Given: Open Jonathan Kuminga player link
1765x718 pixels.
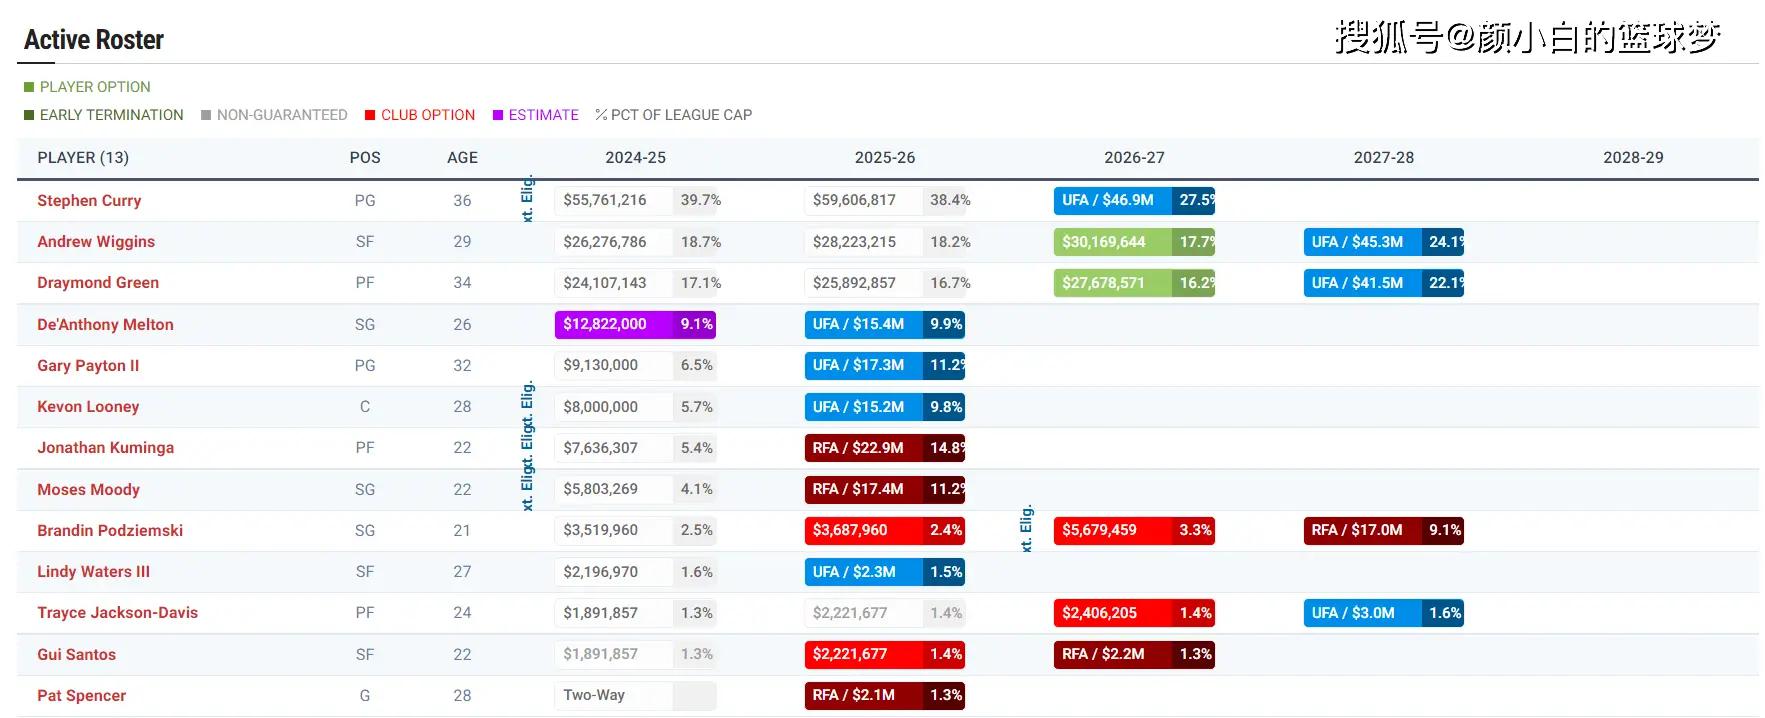Looking at the screenshot, I should [x=105, y=448].
